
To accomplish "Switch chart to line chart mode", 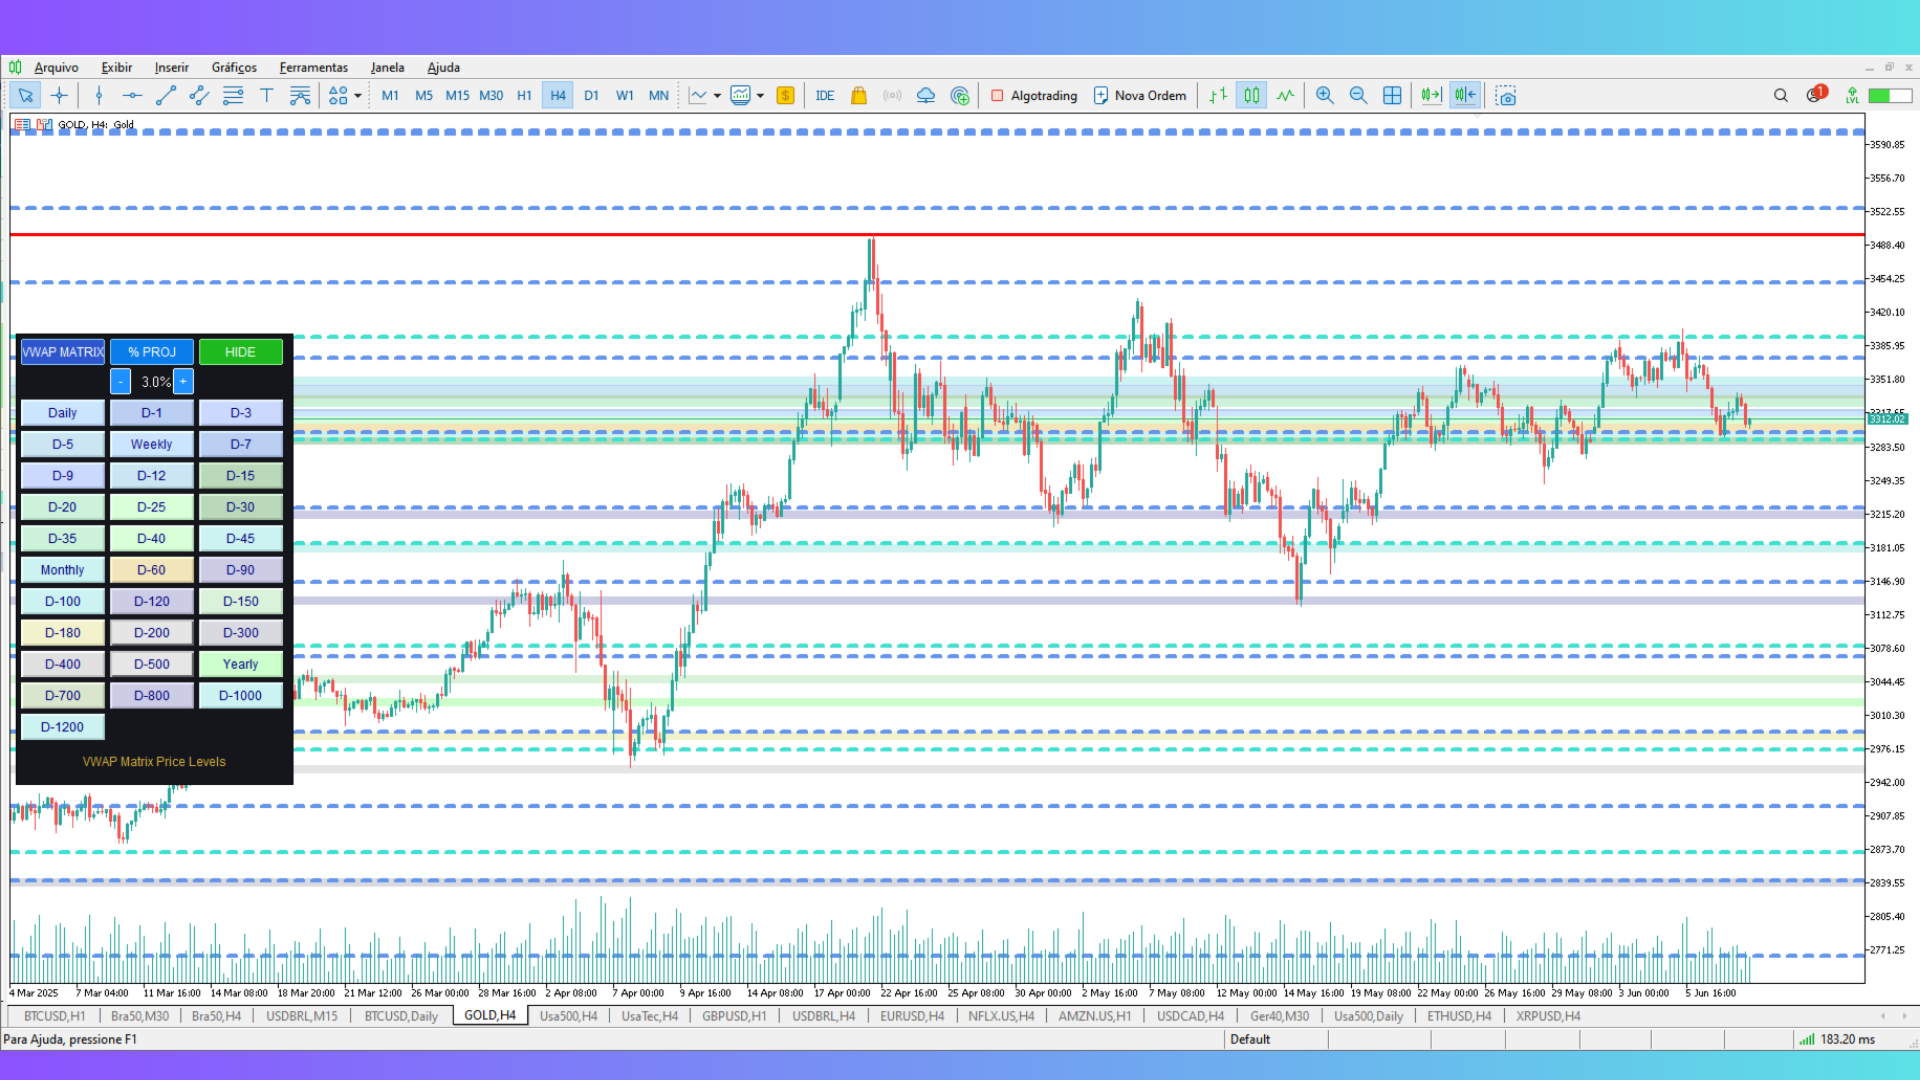I will point(1285,96).
